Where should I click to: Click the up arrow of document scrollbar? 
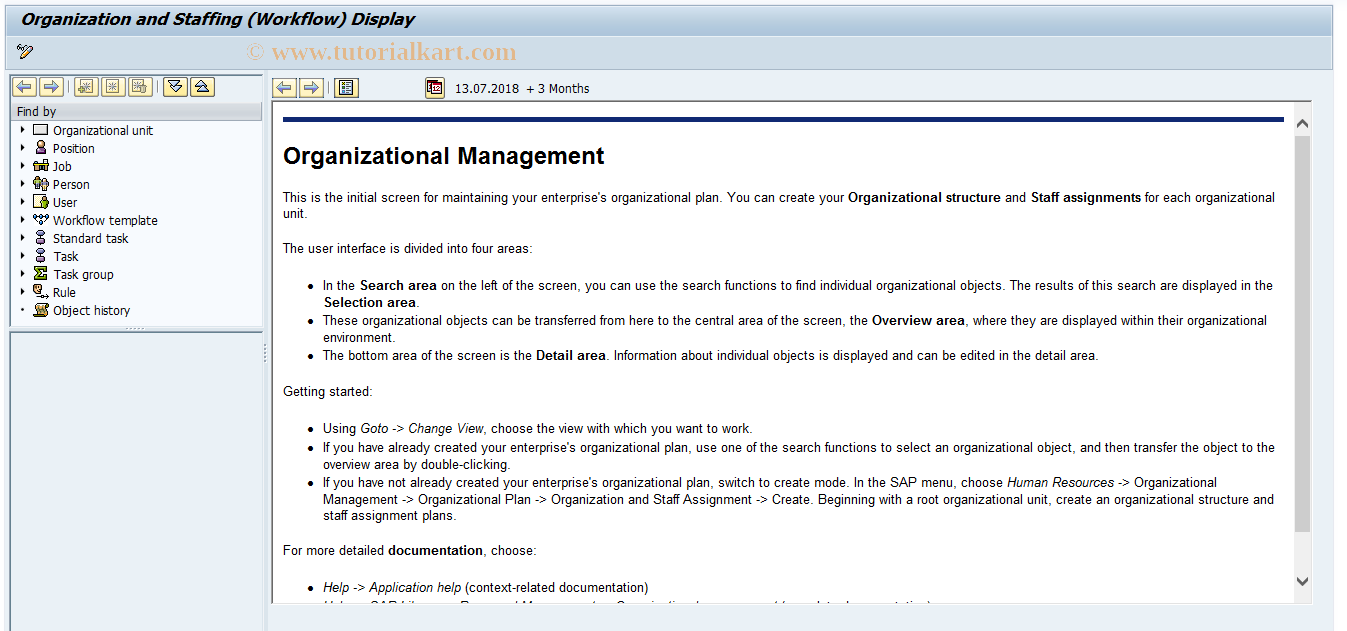1302,124
